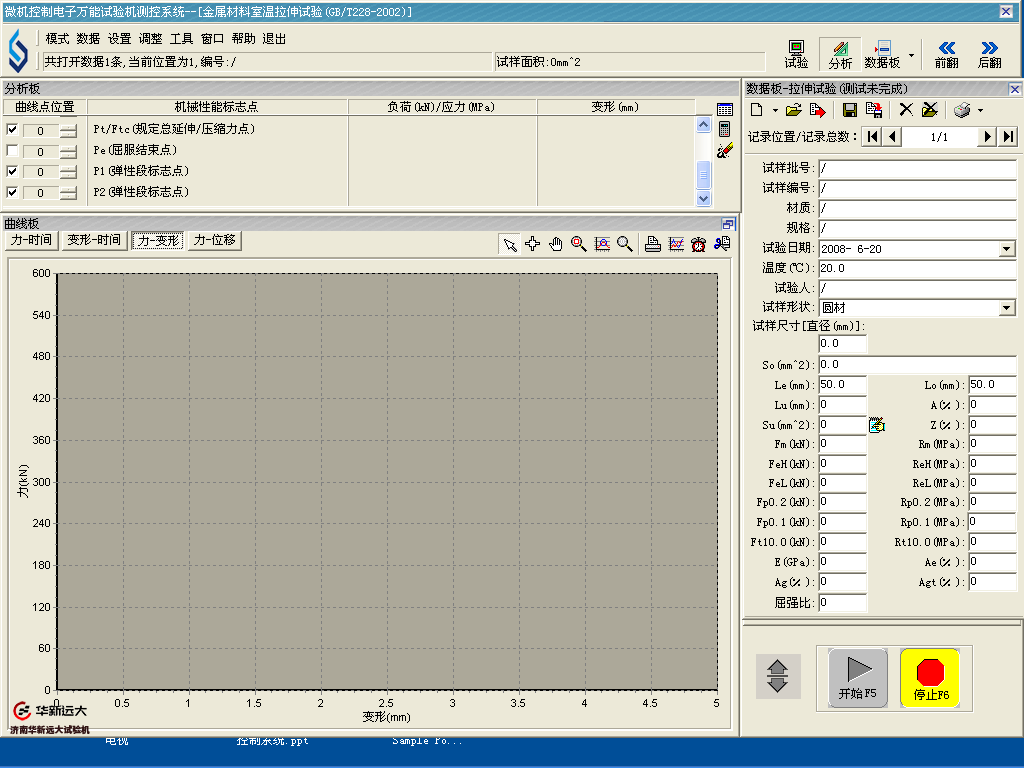Expand the 数据板 toolbar dropdown arrow

pyautogui.click(x=910, y=54)
